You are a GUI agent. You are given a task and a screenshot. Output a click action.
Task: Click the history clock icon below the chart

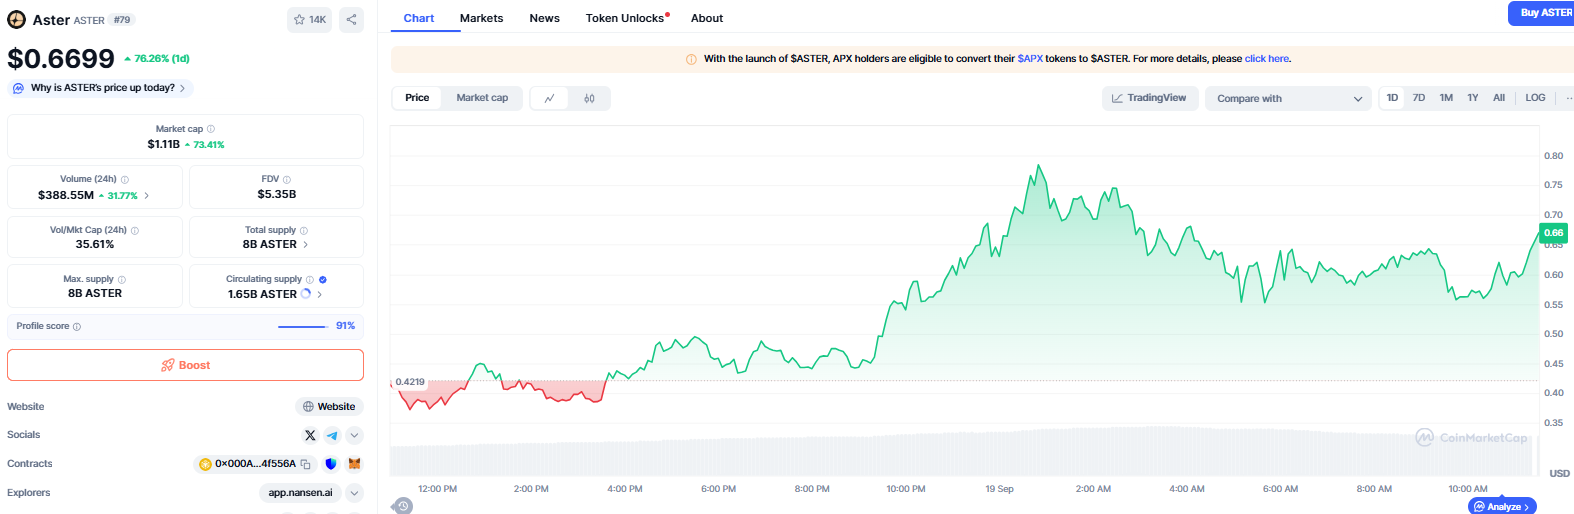402,506
